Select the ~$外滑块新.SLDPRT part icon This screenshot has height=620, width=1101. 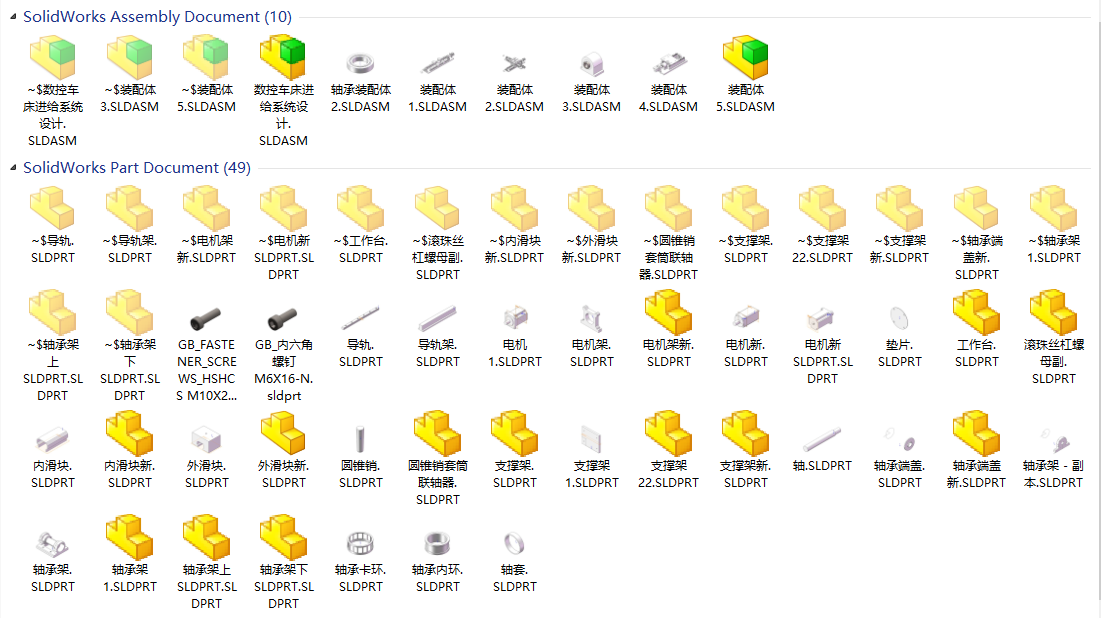[x=592, y=208]
